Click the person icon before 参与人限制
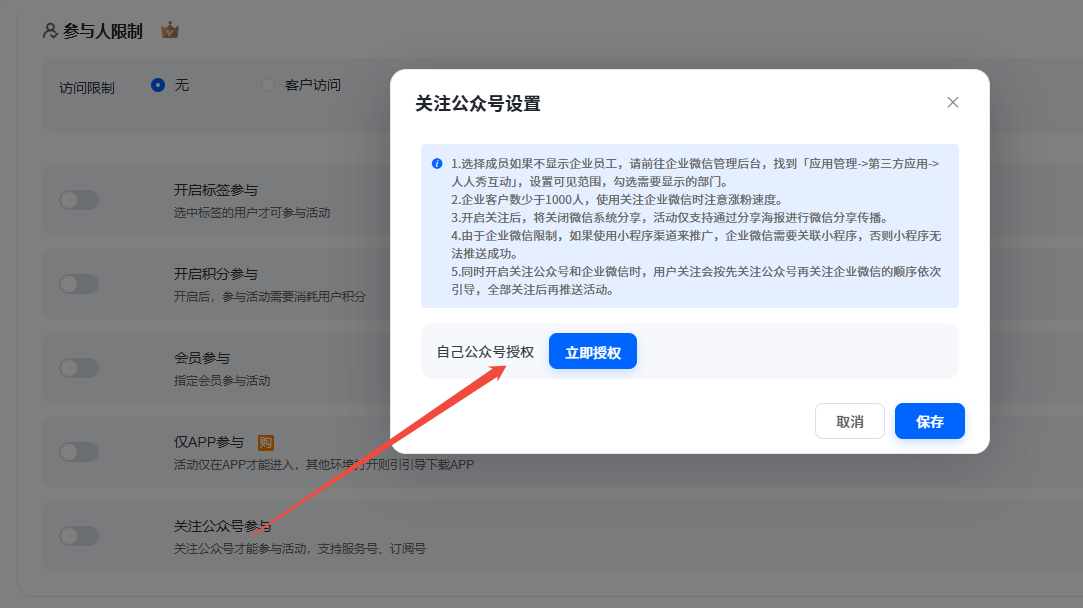 click(x=50, y=31)
